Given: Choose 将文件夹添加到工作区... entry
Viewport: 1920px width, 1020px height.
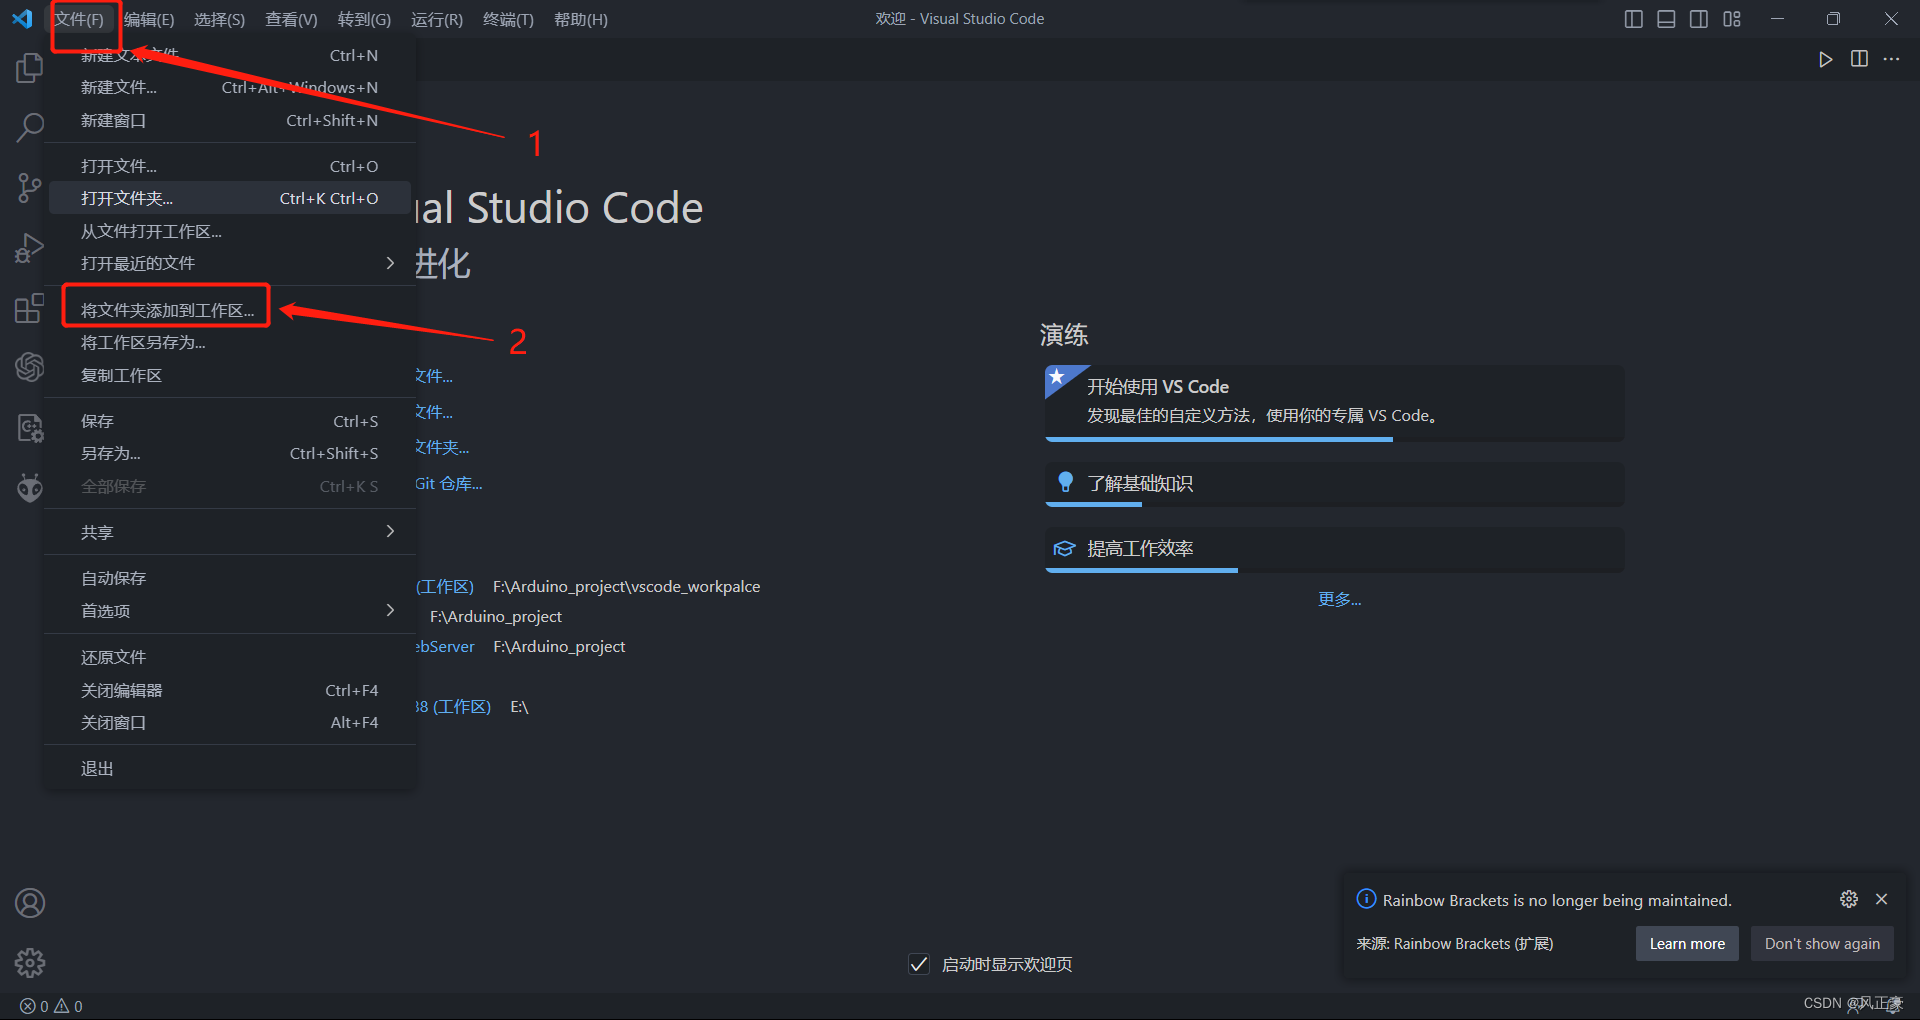Looking at the screenshot, I should 230,310.
